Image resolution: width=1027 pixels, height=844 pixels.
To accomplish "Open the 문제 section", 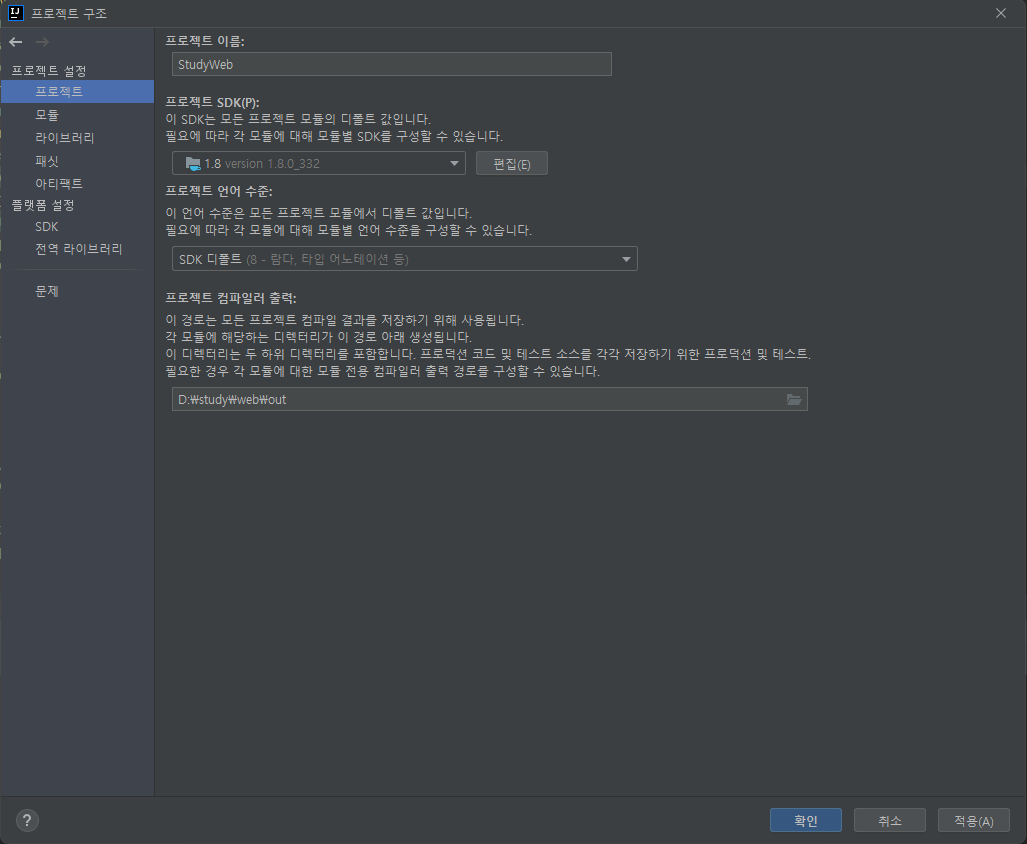I will (x=47, y=291).
